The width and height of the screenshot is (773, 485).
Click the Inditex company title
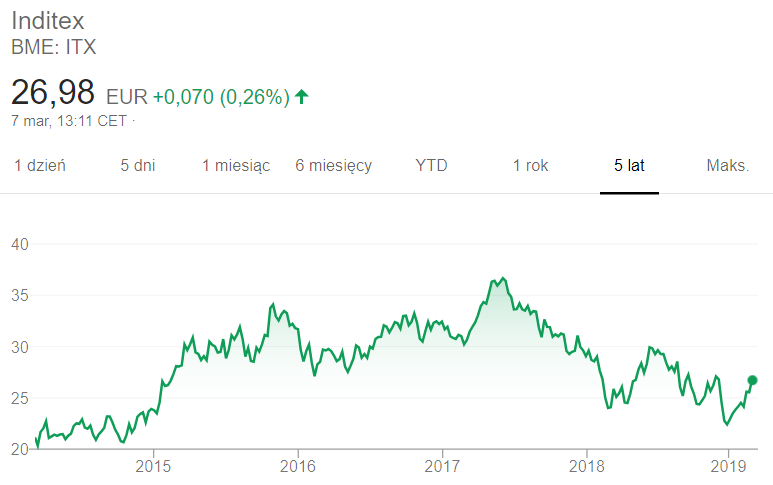(48, 21)
